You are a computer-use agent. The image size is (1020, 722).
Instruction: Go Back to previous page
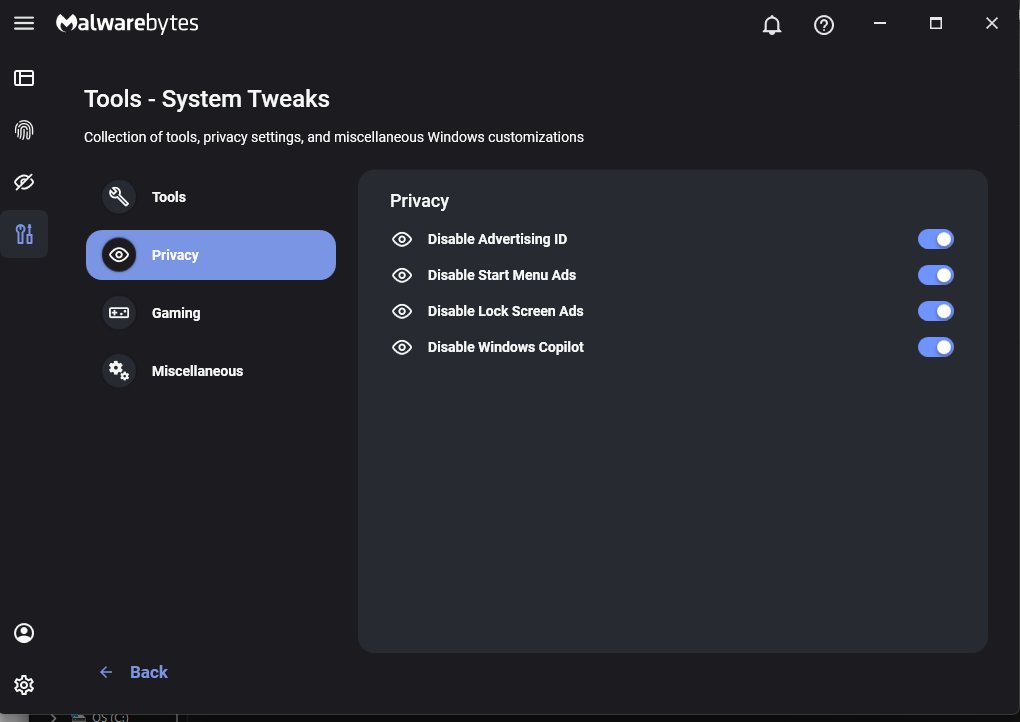point(133,672)
